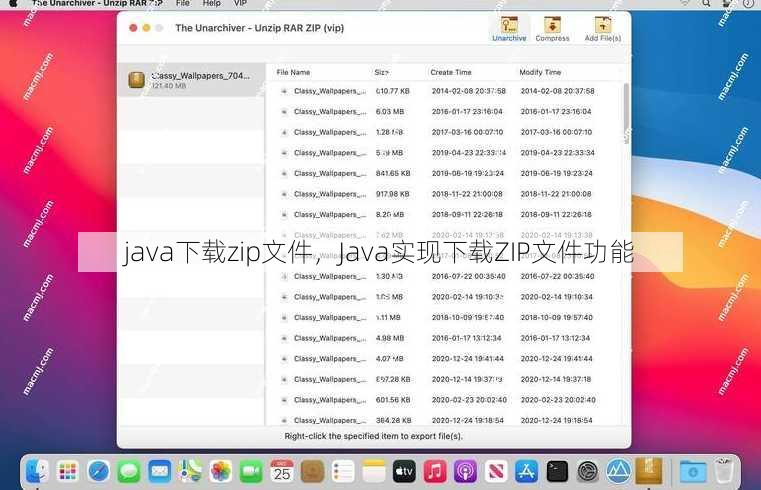The height and width of the screenshot is (490, 761).
Task: Click the file list vertical scrollbar thumb
Action: [626, 114]
